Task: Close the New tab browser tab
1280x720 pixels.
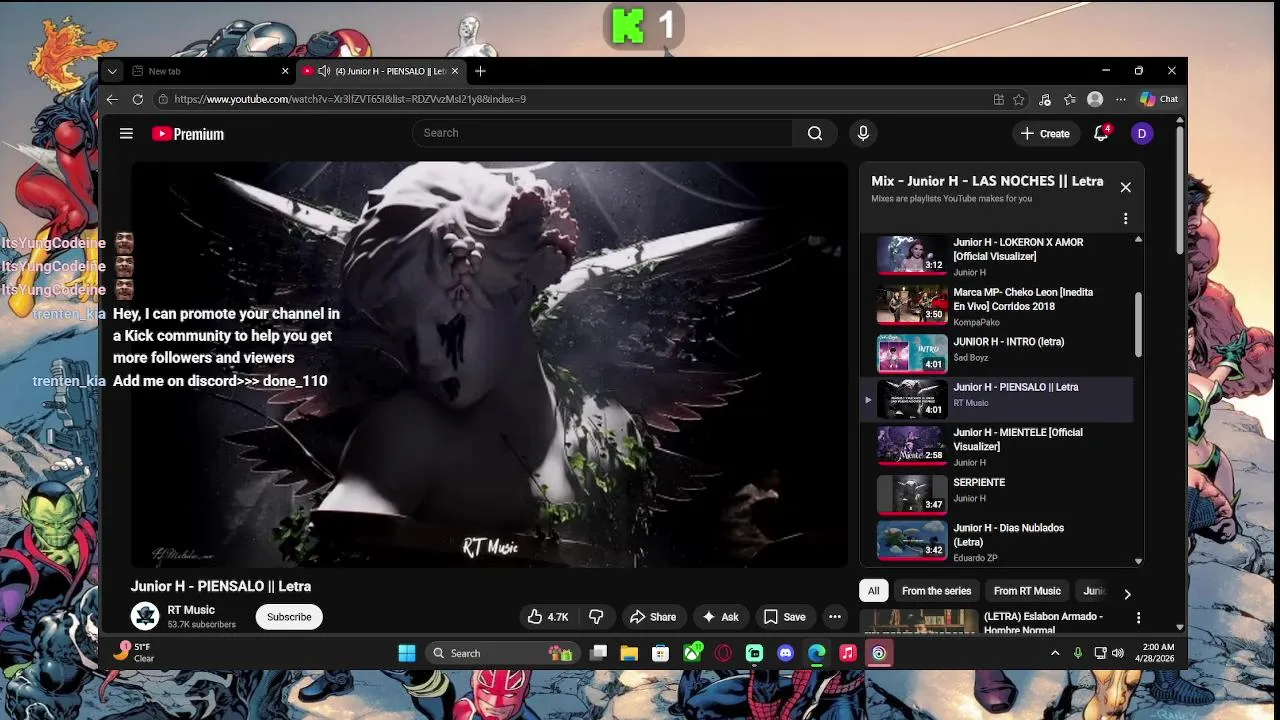Action: (284, 71)
